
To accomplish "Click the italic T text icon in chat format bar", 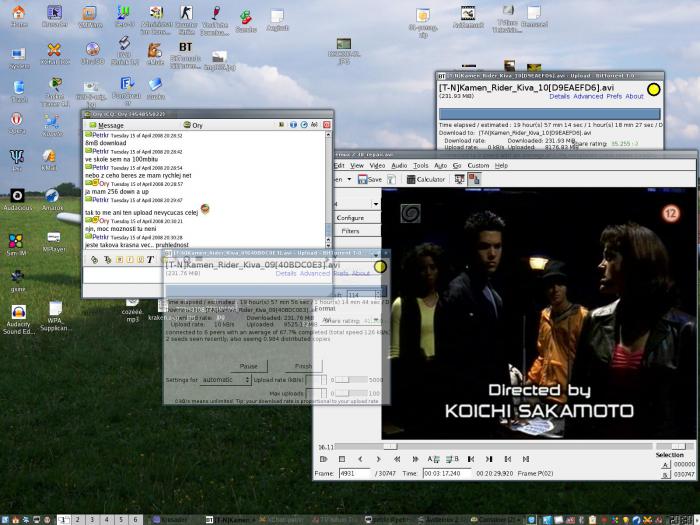I will click(150, 259).
